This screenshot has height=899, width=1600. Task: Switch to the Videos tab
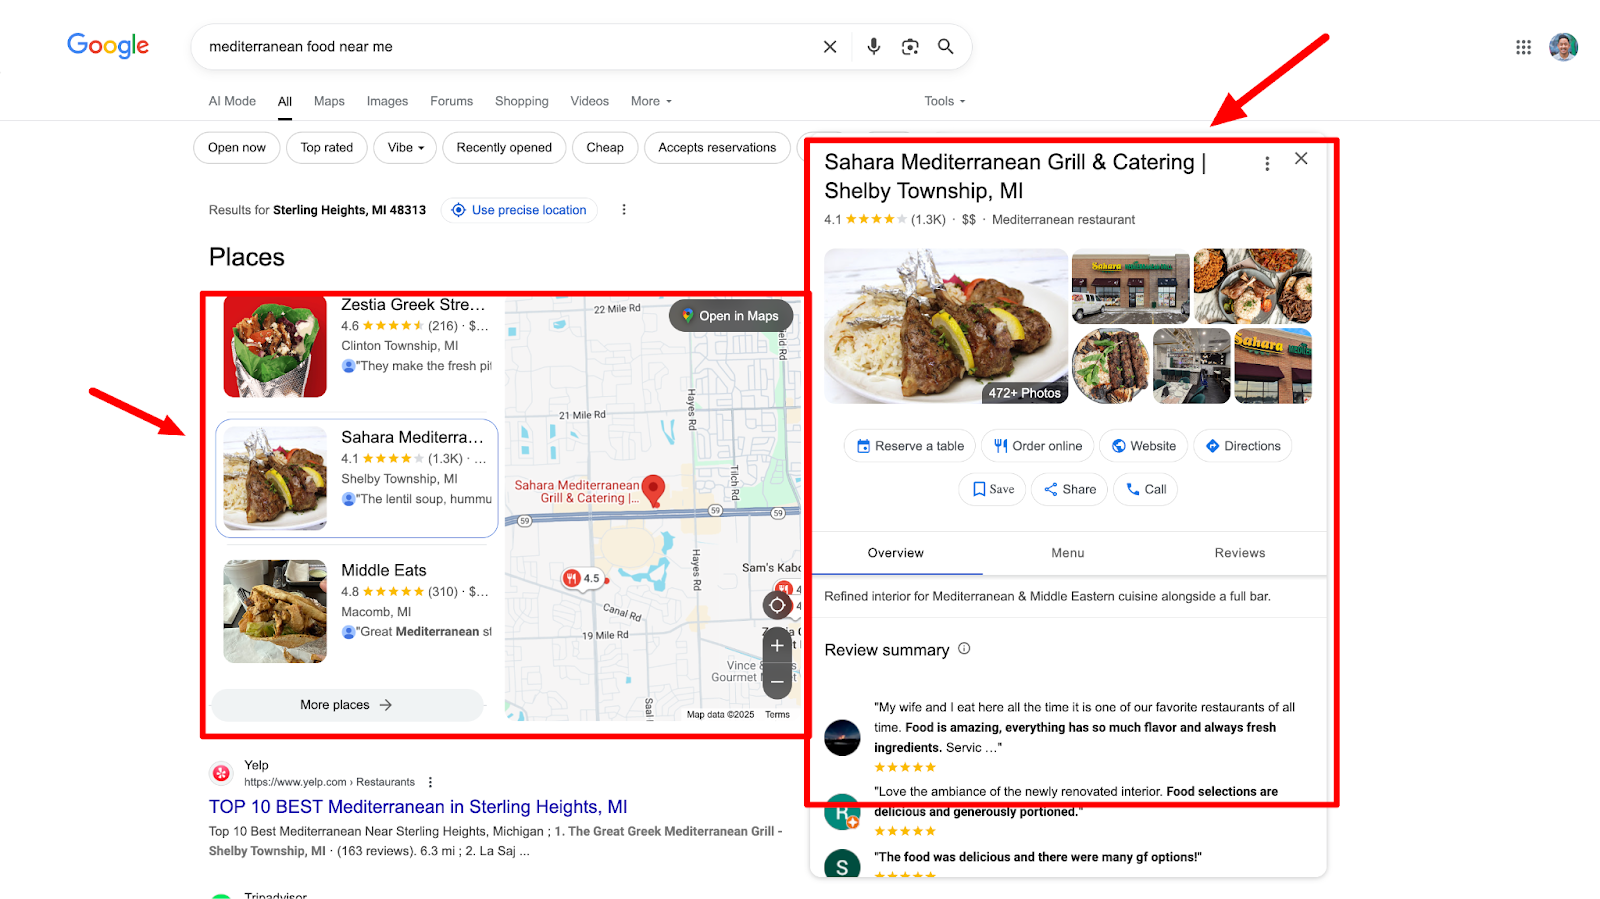point(590,101)
